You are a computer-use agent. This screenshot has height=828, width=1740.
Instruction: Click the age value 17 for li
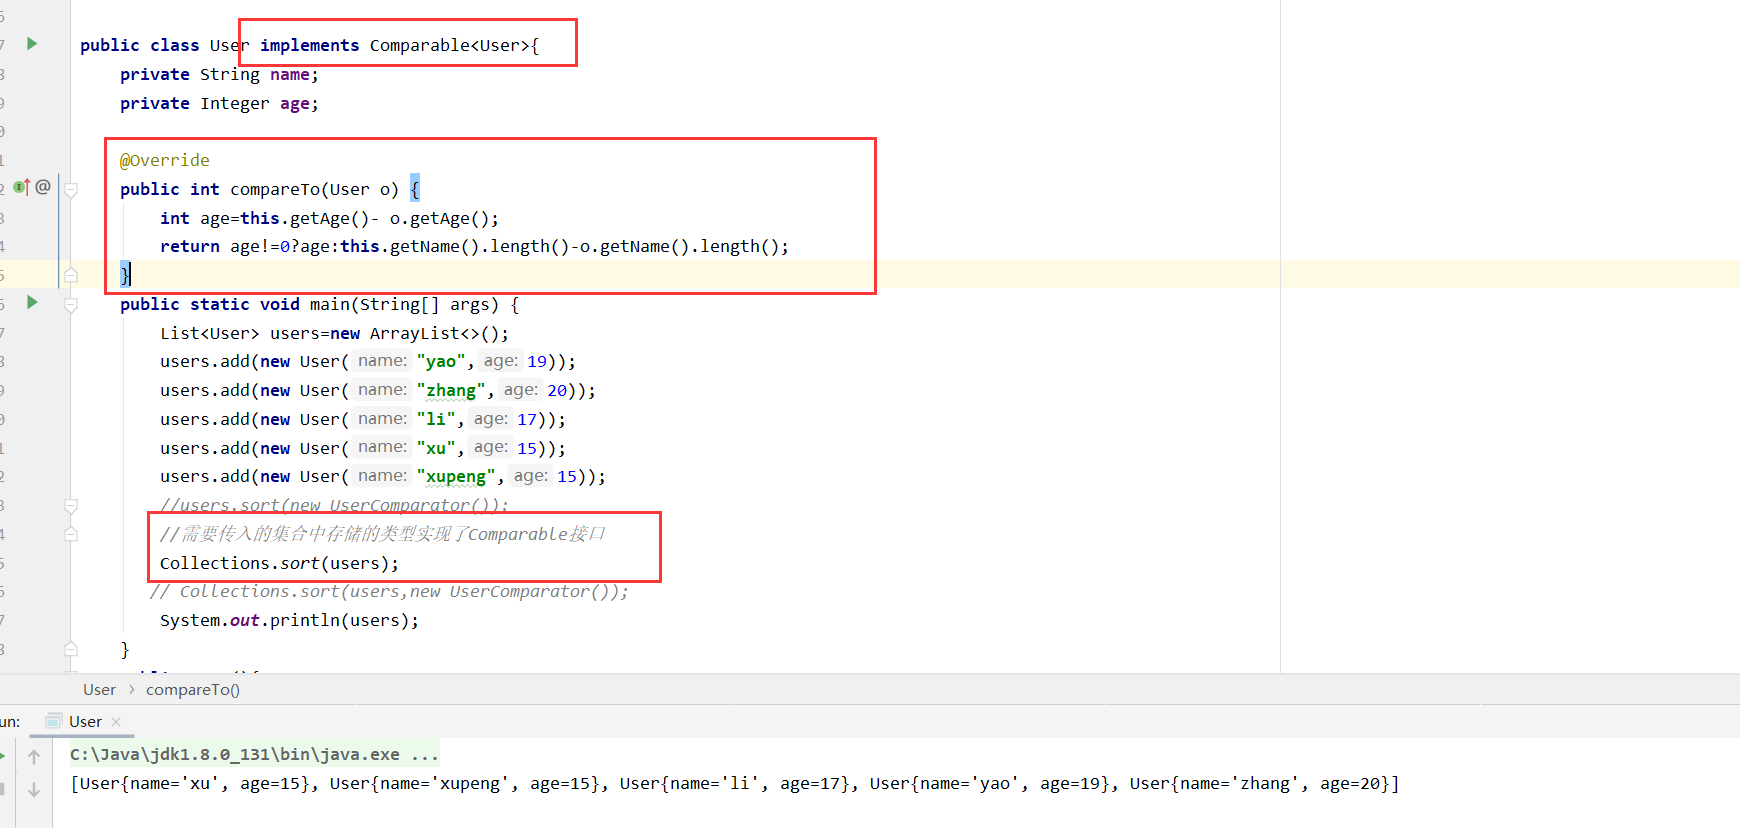527,419
